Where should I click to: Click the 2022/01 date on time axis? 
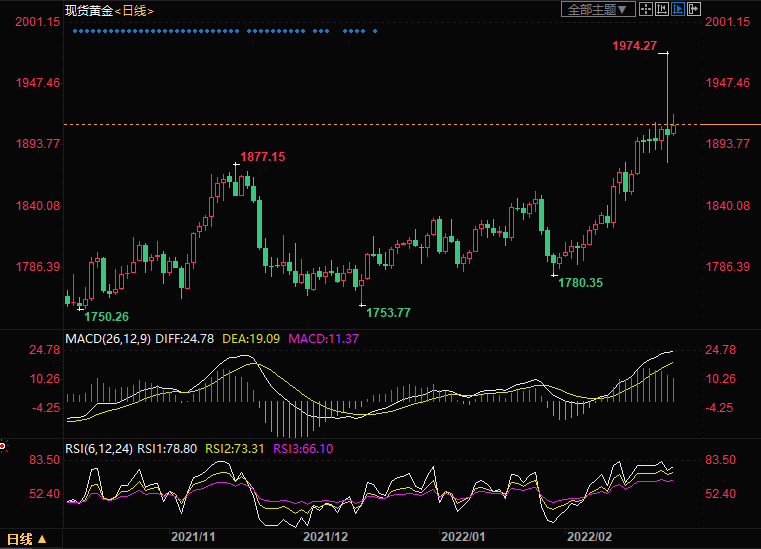463,537
